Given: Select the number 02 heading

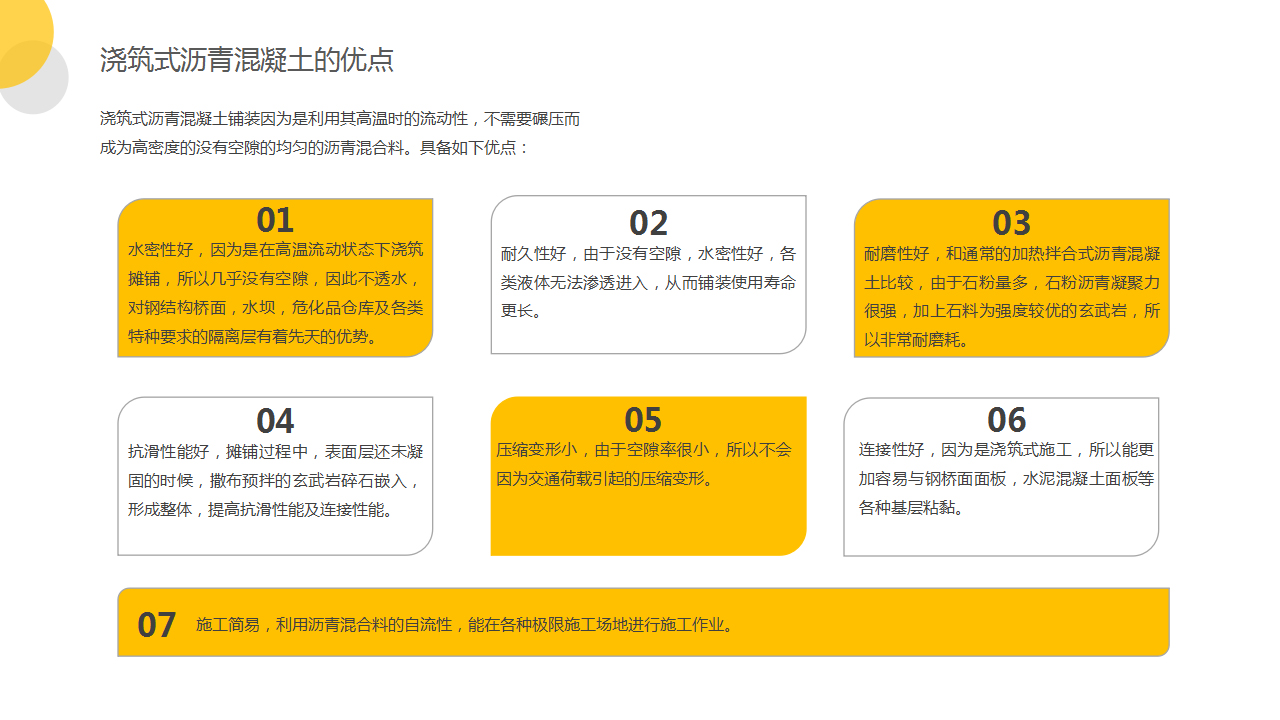Looking at the screenshot, I should [648, 223].
